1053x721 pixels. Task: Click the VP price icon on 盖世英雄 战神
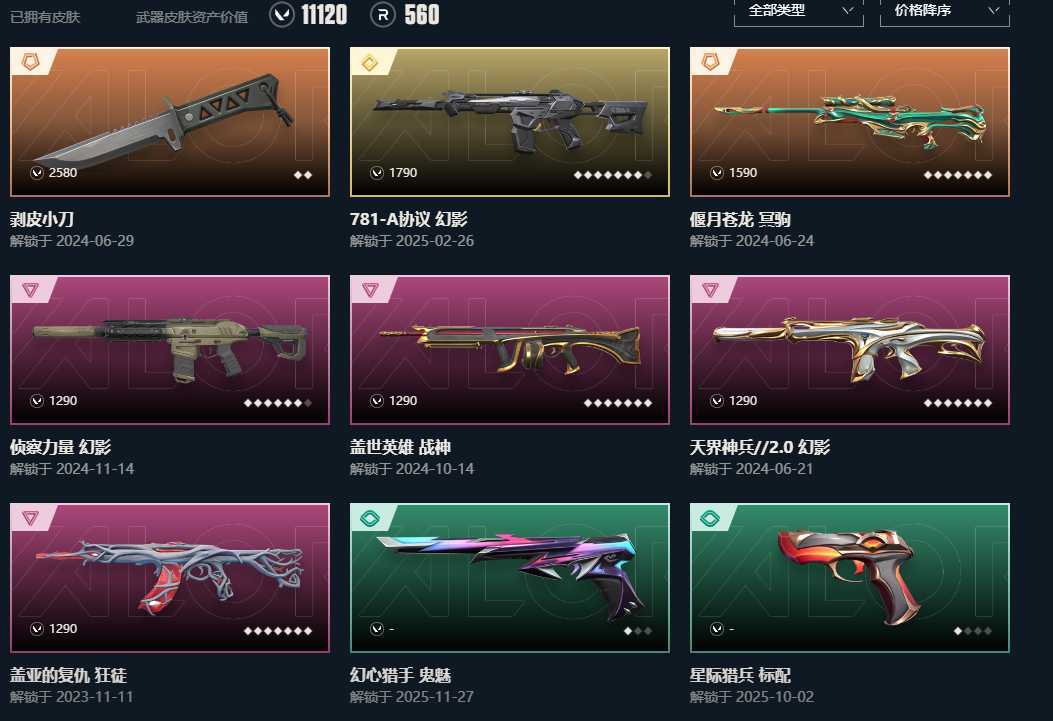(377, 401)
